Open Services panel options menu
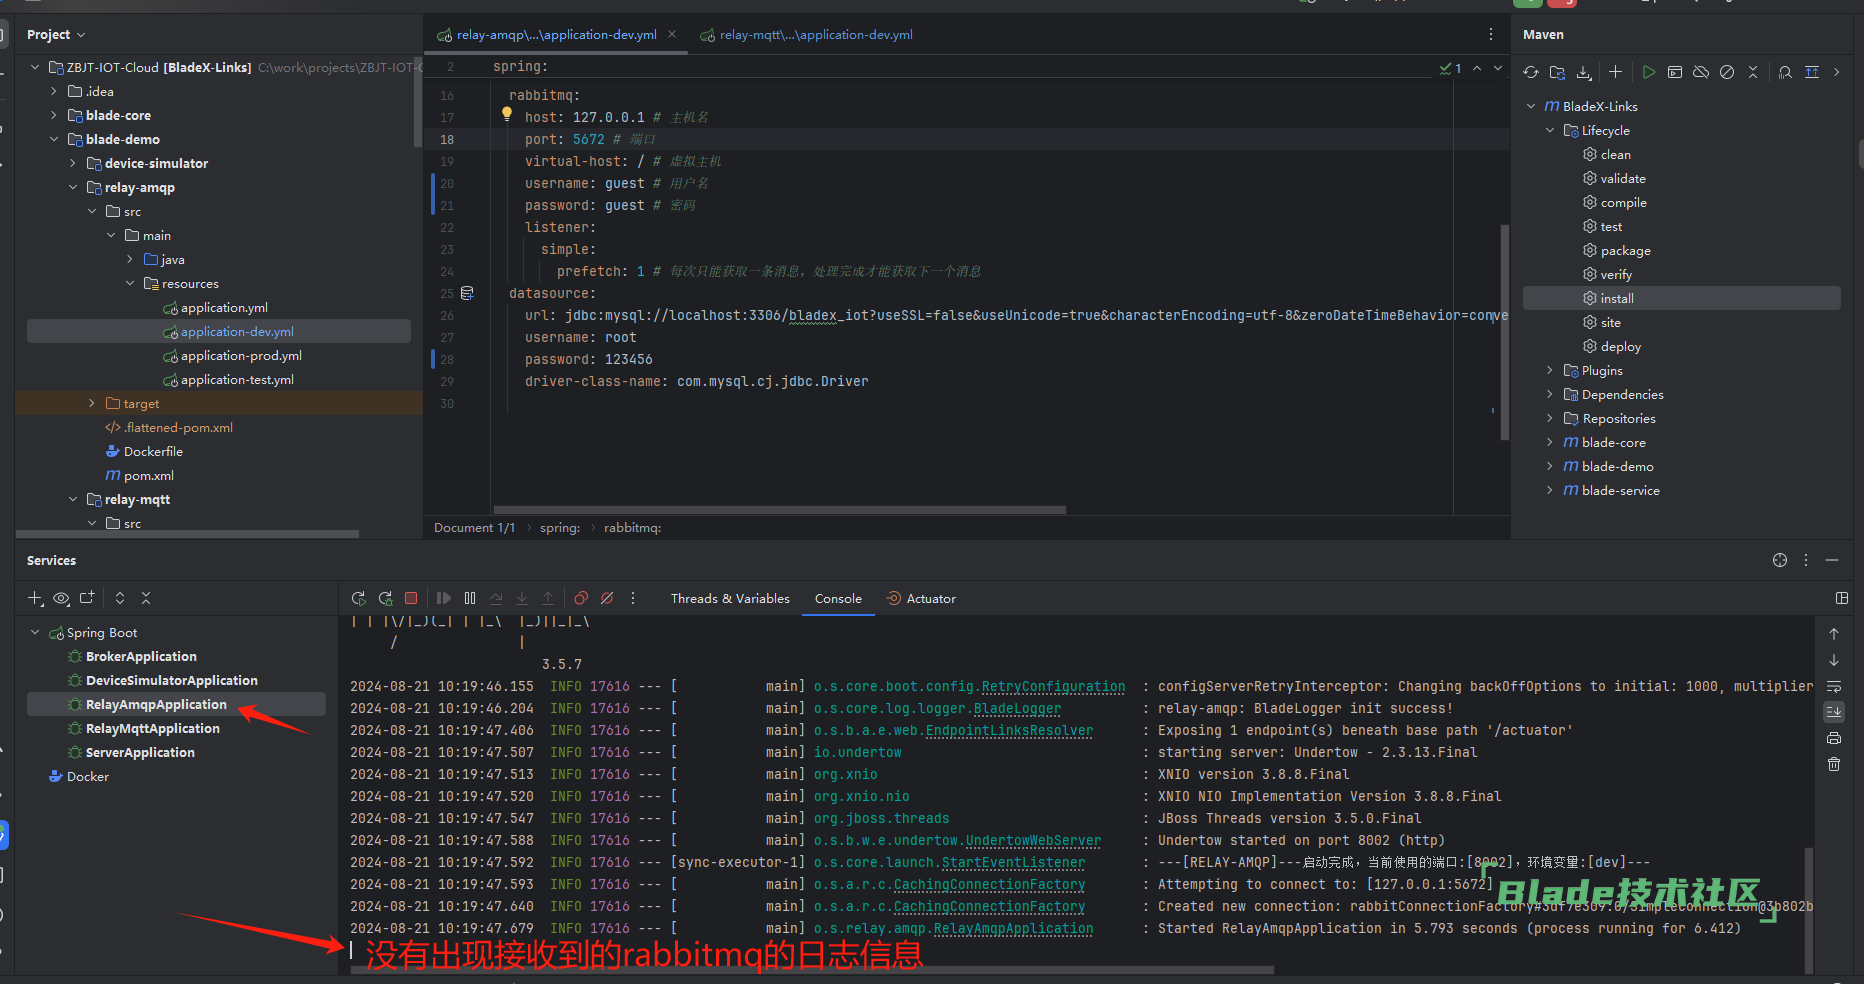The height and width of the screenshot is (984, 1864). (x=1806, y=560)
